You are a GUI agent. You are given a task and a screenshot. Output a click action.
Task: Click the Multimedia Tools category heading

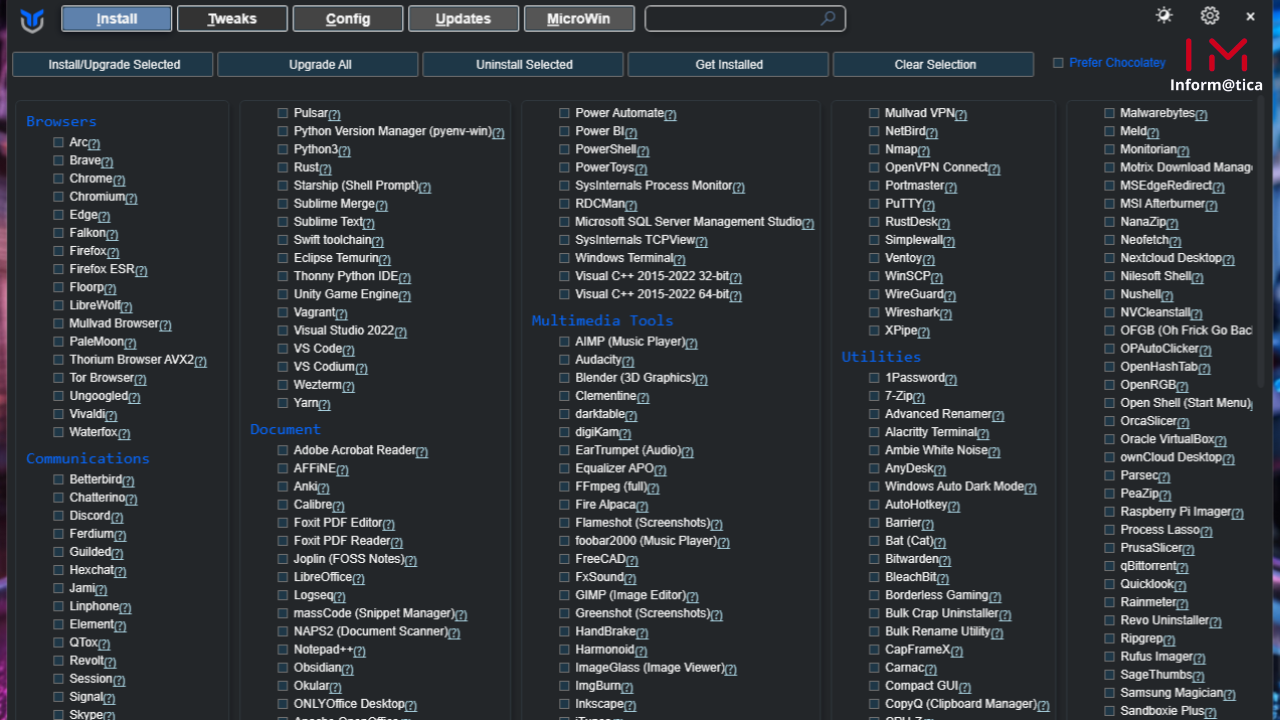pyautogui.click(x=602, y=320)
